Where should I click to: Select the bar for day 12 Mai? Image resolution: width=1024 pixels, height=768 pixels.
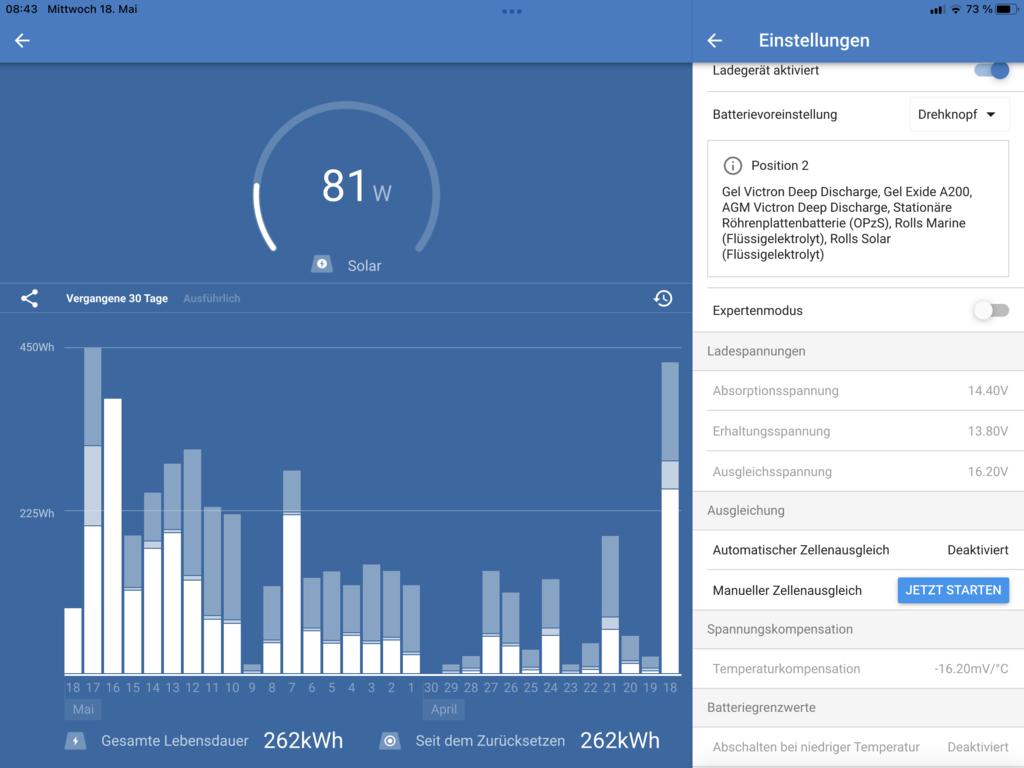pyautogui.click(x=192, y=561)
